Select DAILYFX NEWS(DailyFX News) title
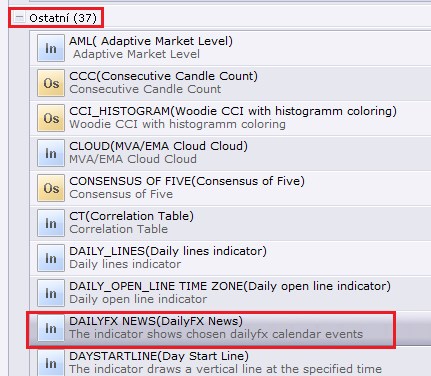431x376 pixels. coord(156,321)
